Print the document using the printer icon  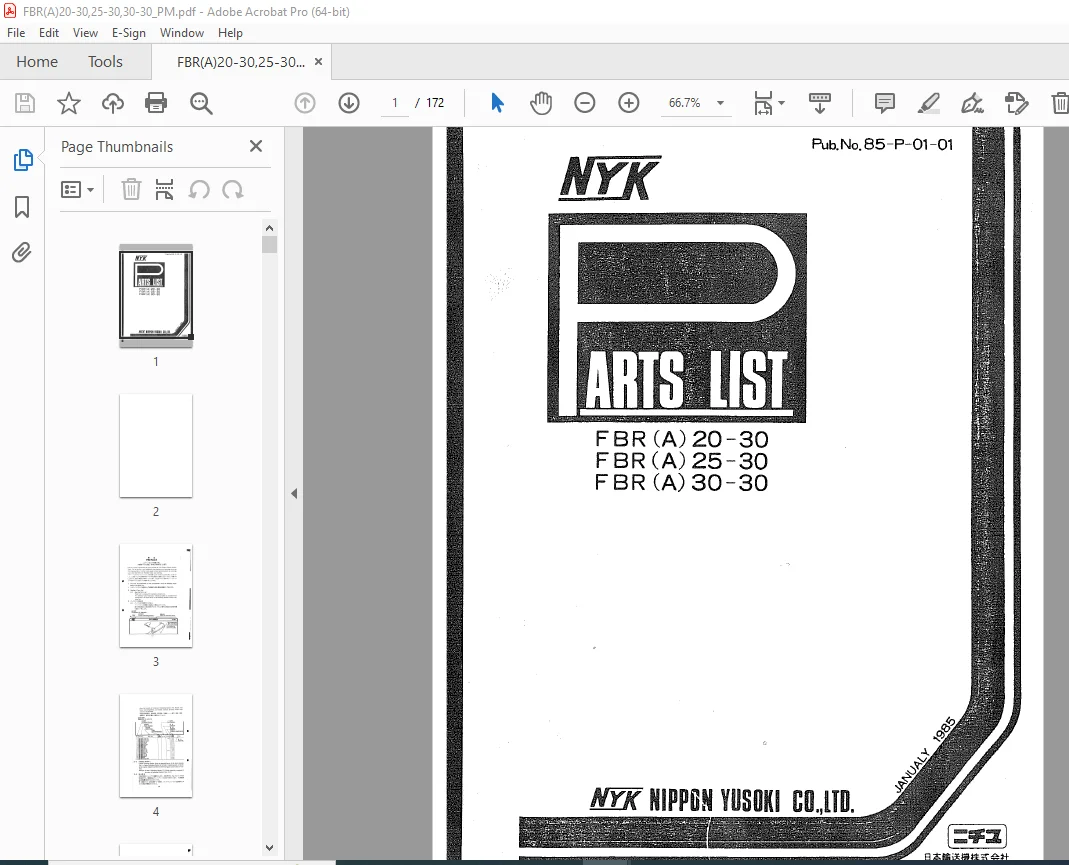coord(156,103)
